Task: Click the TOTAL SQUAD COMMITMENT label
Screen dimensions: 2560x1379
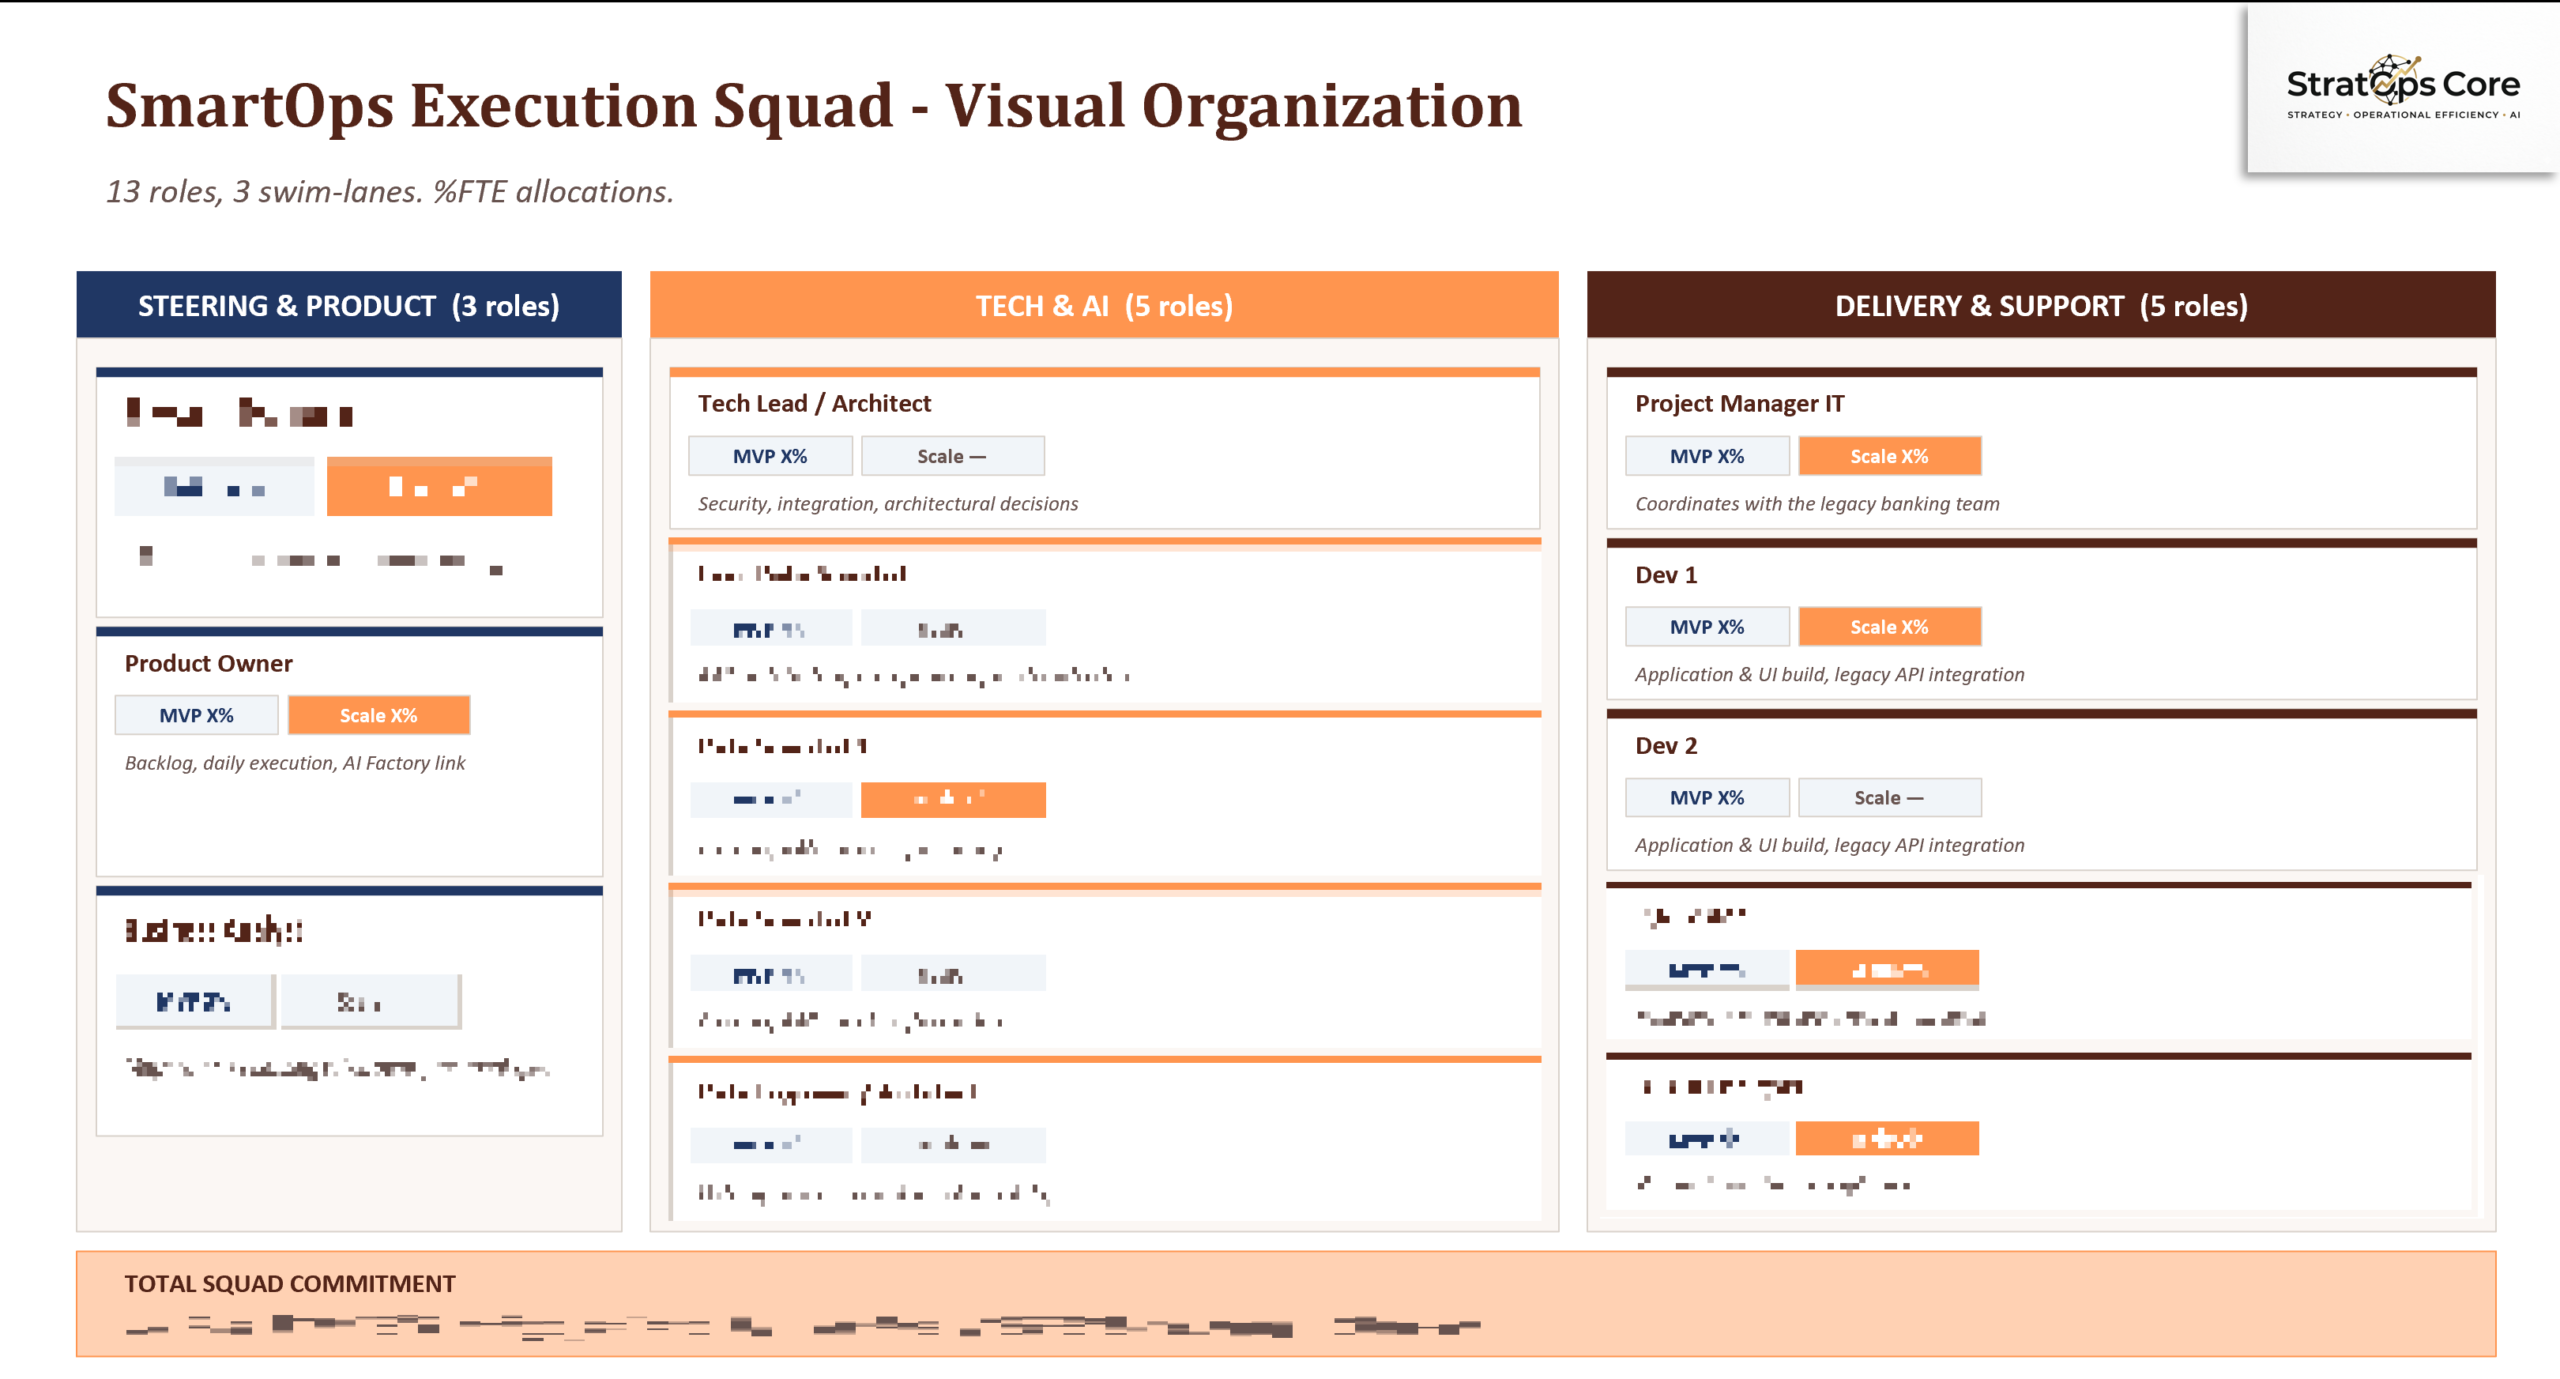Action: (290, 1284)
